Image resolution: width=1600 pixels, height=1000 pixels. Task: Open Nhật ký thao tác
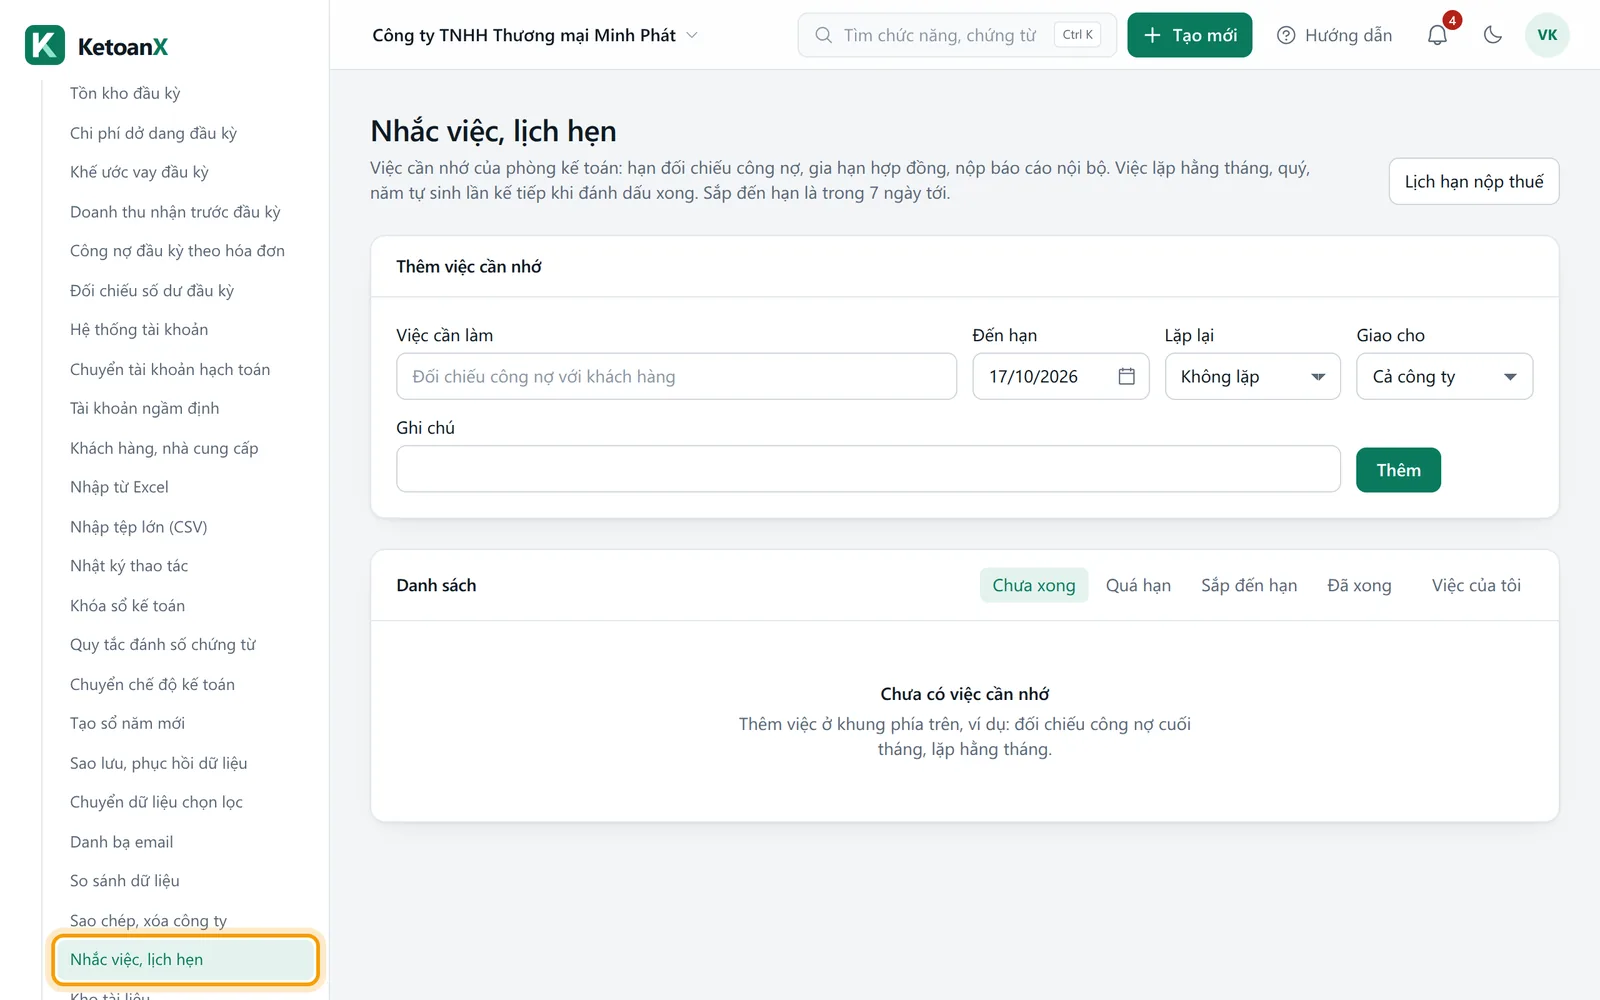129,566
